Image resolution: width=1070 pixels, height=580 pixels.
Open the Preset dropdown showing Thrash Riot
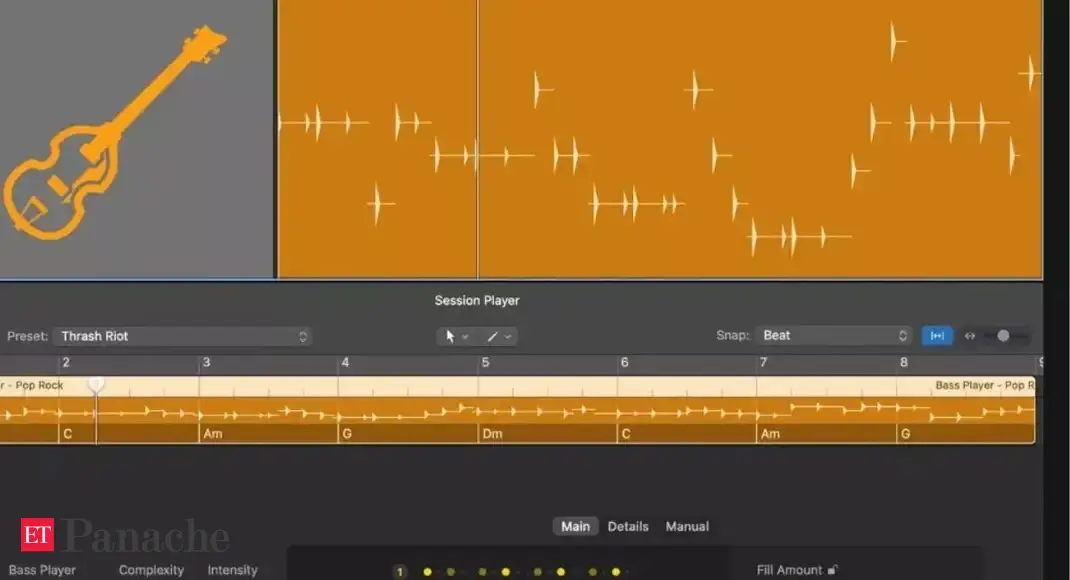181,336
